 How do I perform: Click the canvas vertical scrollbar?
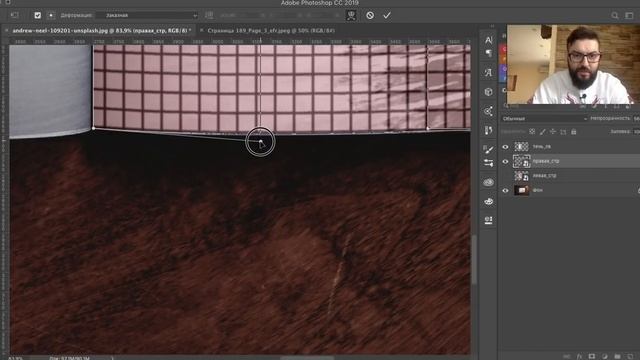474,260
